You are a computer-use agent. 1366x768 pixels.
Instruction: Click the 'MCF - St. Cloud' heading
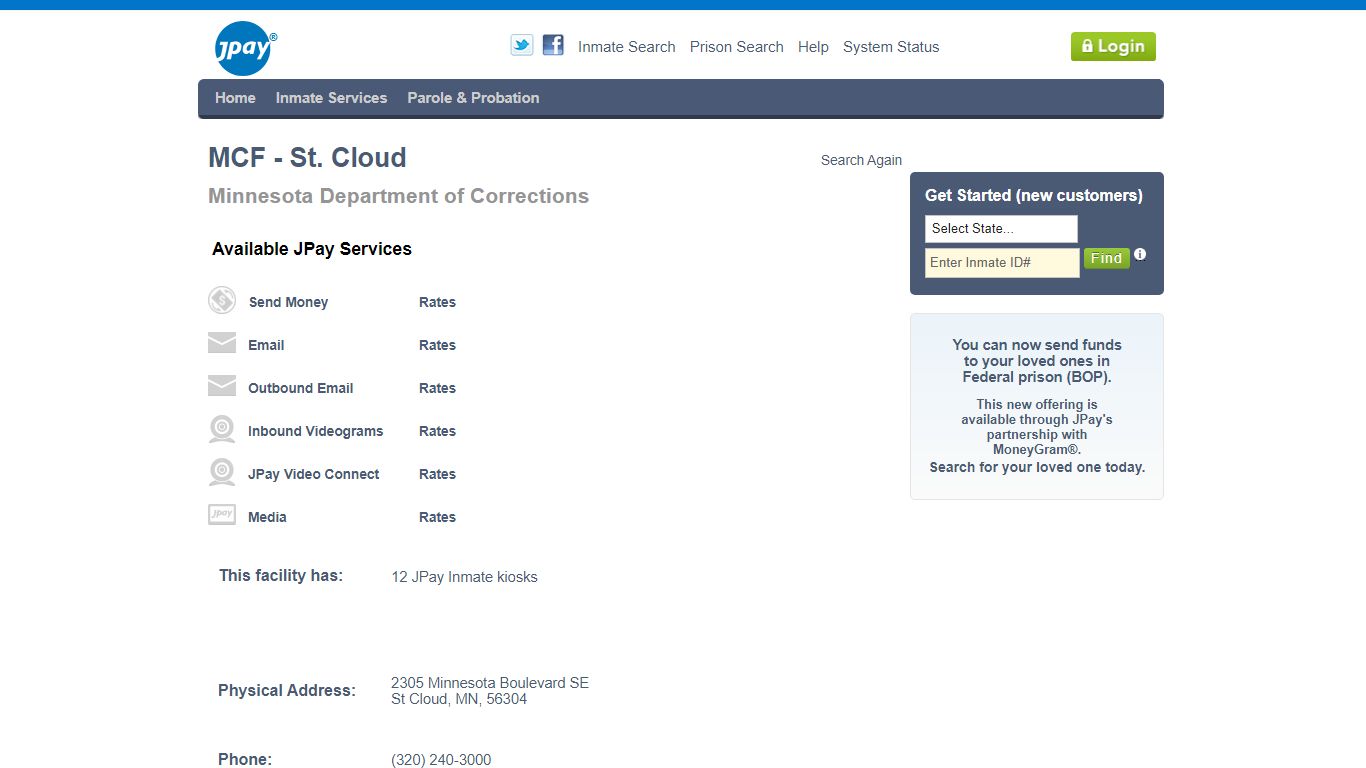(x=307, y=158)
